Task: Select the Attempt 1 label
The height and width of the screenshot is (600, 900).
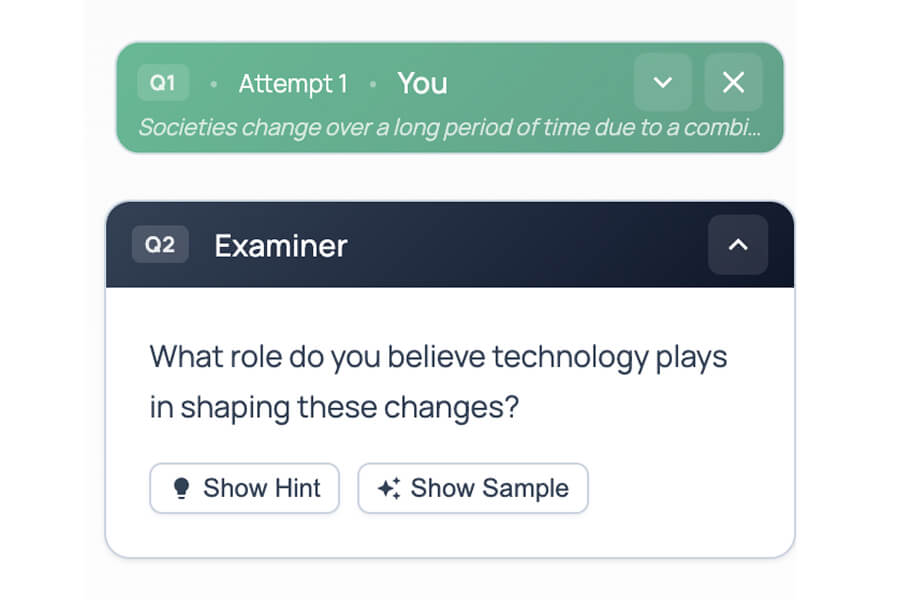Action: tap(293, 84)
